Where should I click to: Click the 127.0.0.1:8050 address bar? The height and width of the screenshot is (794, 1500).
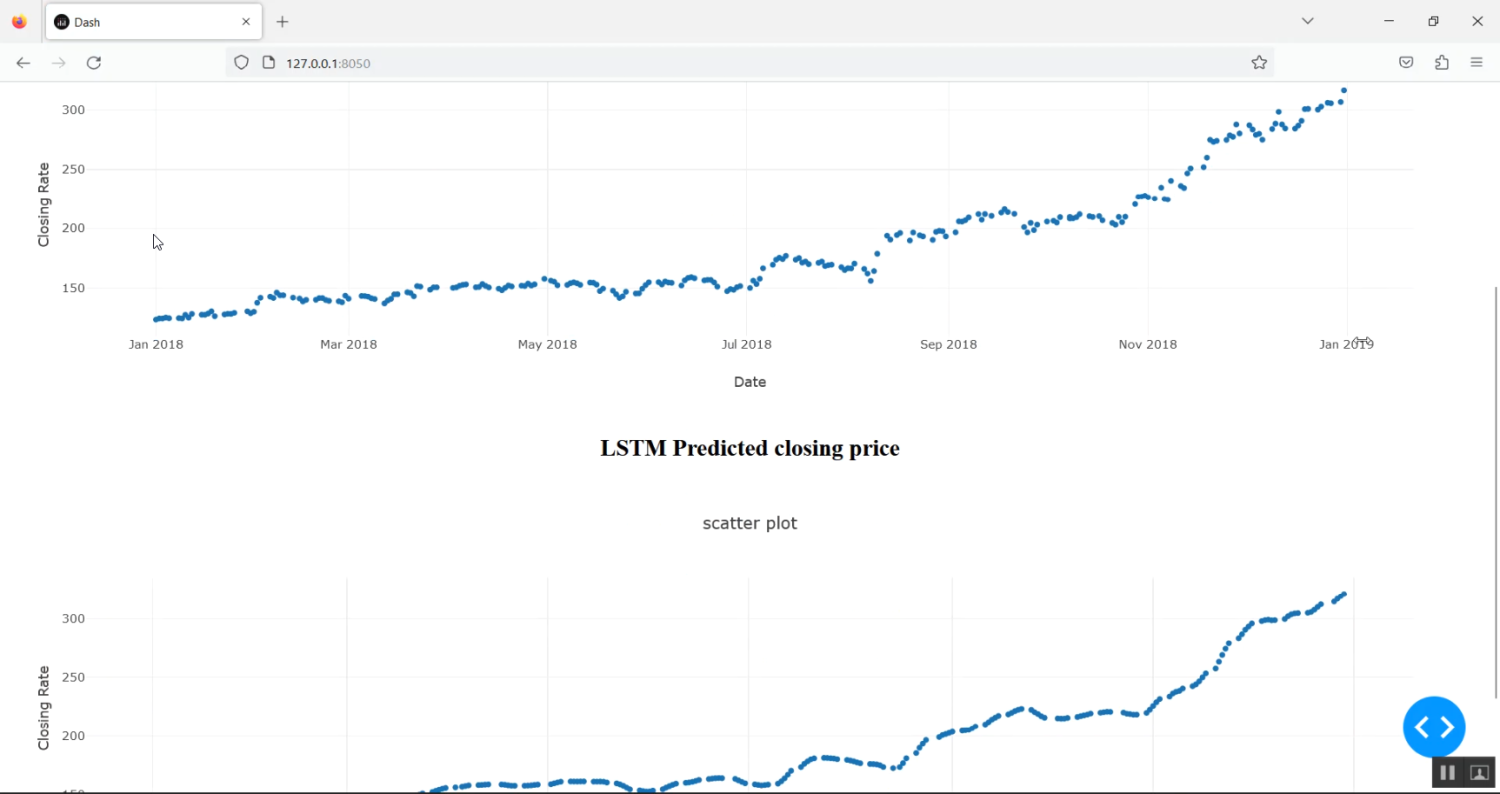[x=700, y=63]
